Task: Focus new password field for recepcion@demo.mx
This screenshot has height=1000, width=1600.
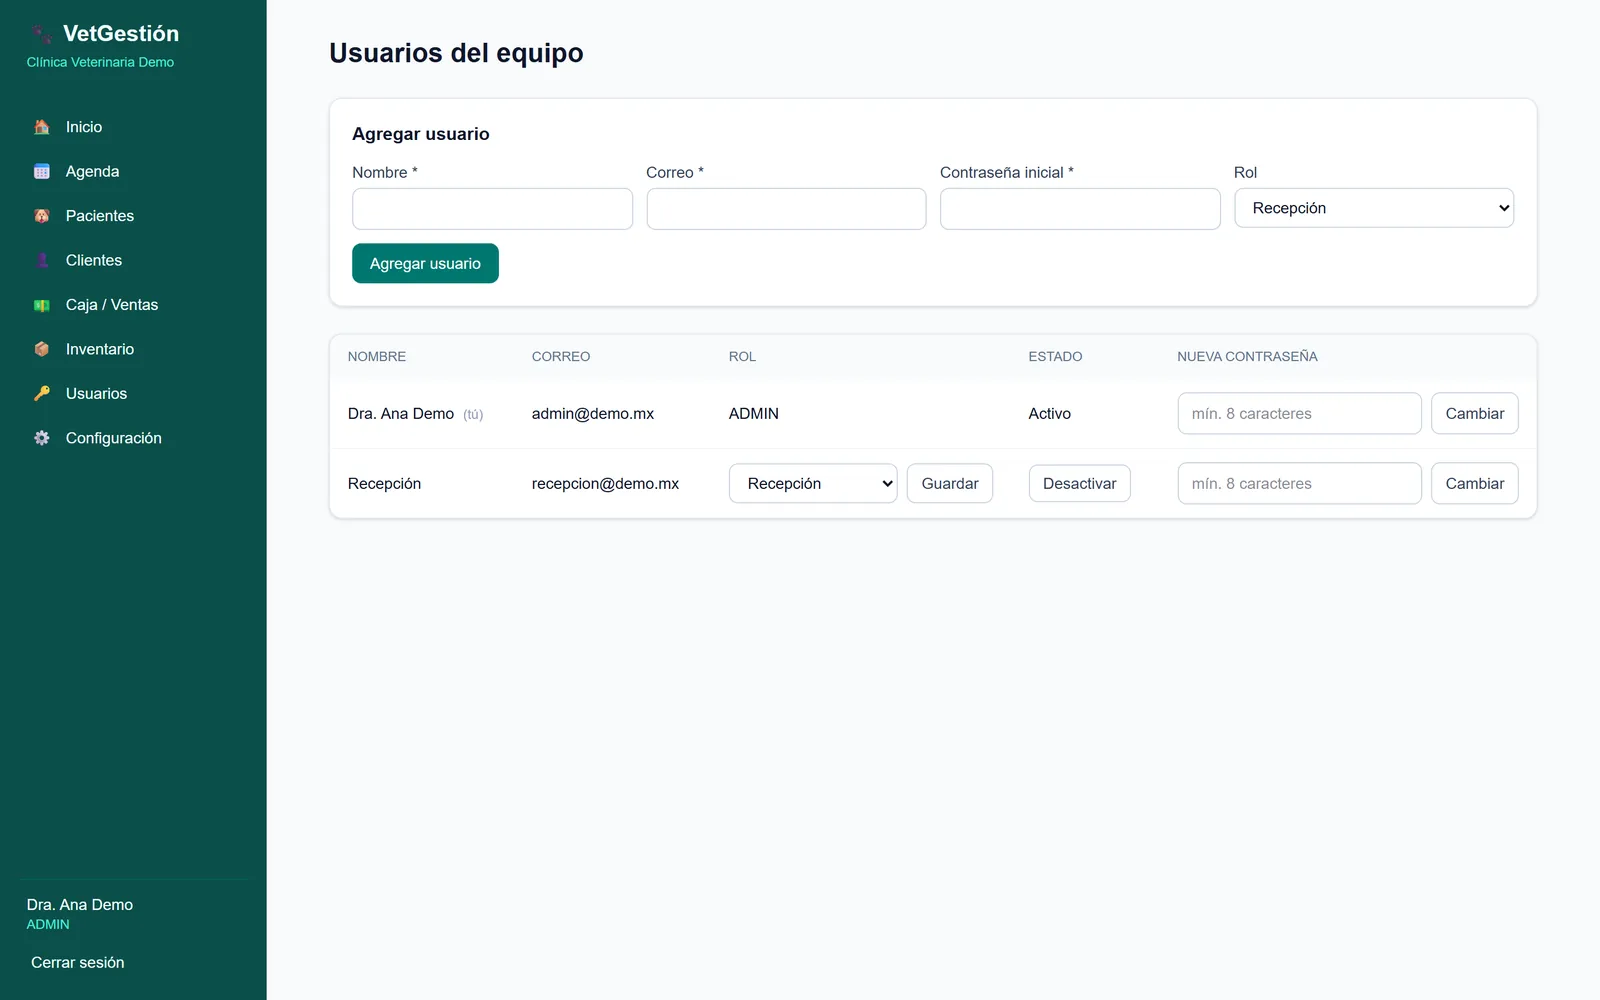Action: [x=1299, y=483]
